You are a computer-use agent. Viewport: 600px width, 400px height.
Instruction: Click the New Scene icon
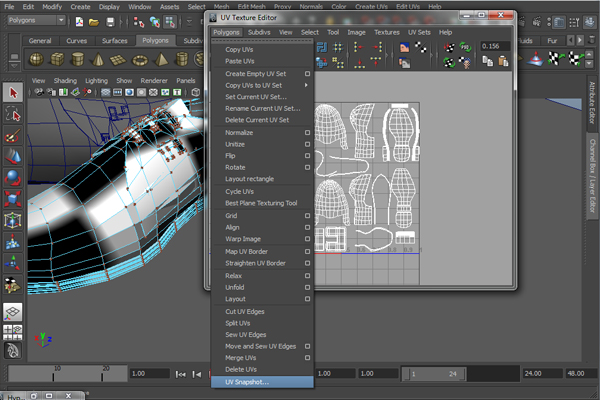pyautogui.click(x=79, y=22)
